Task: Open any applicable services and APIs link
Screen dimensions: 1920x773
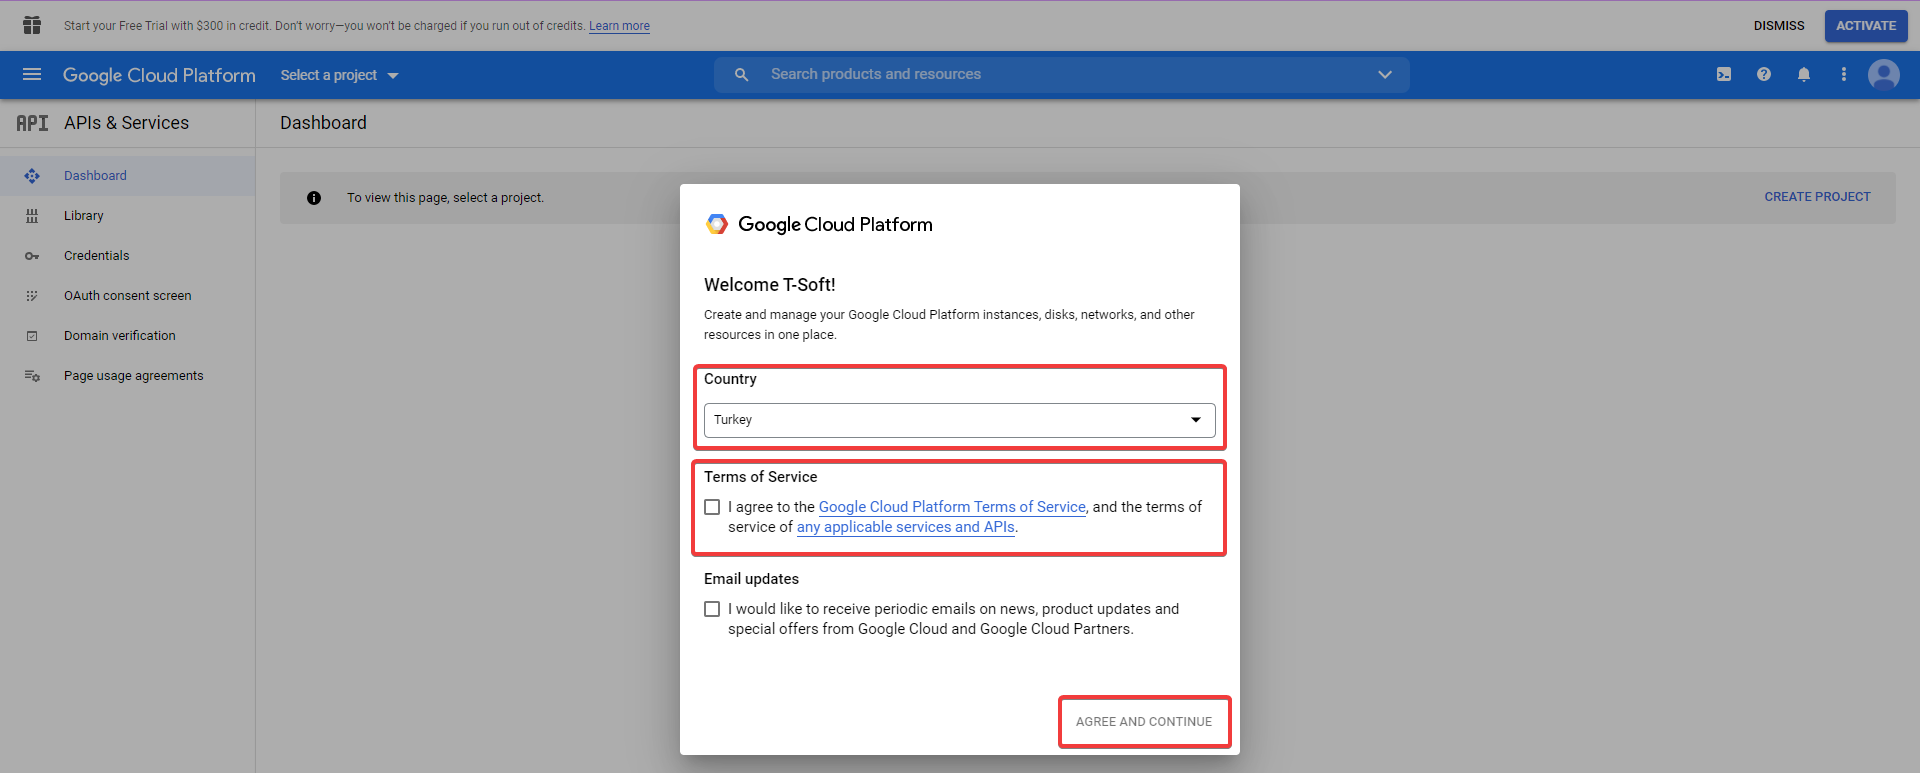Action: pos(905,527)
